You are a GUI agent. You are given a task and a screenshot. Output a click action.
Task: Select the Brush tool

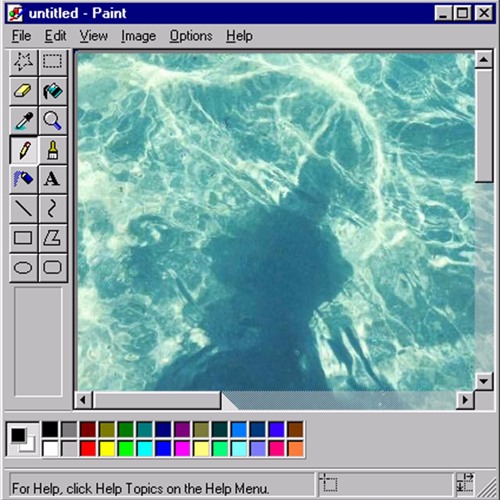53,150
